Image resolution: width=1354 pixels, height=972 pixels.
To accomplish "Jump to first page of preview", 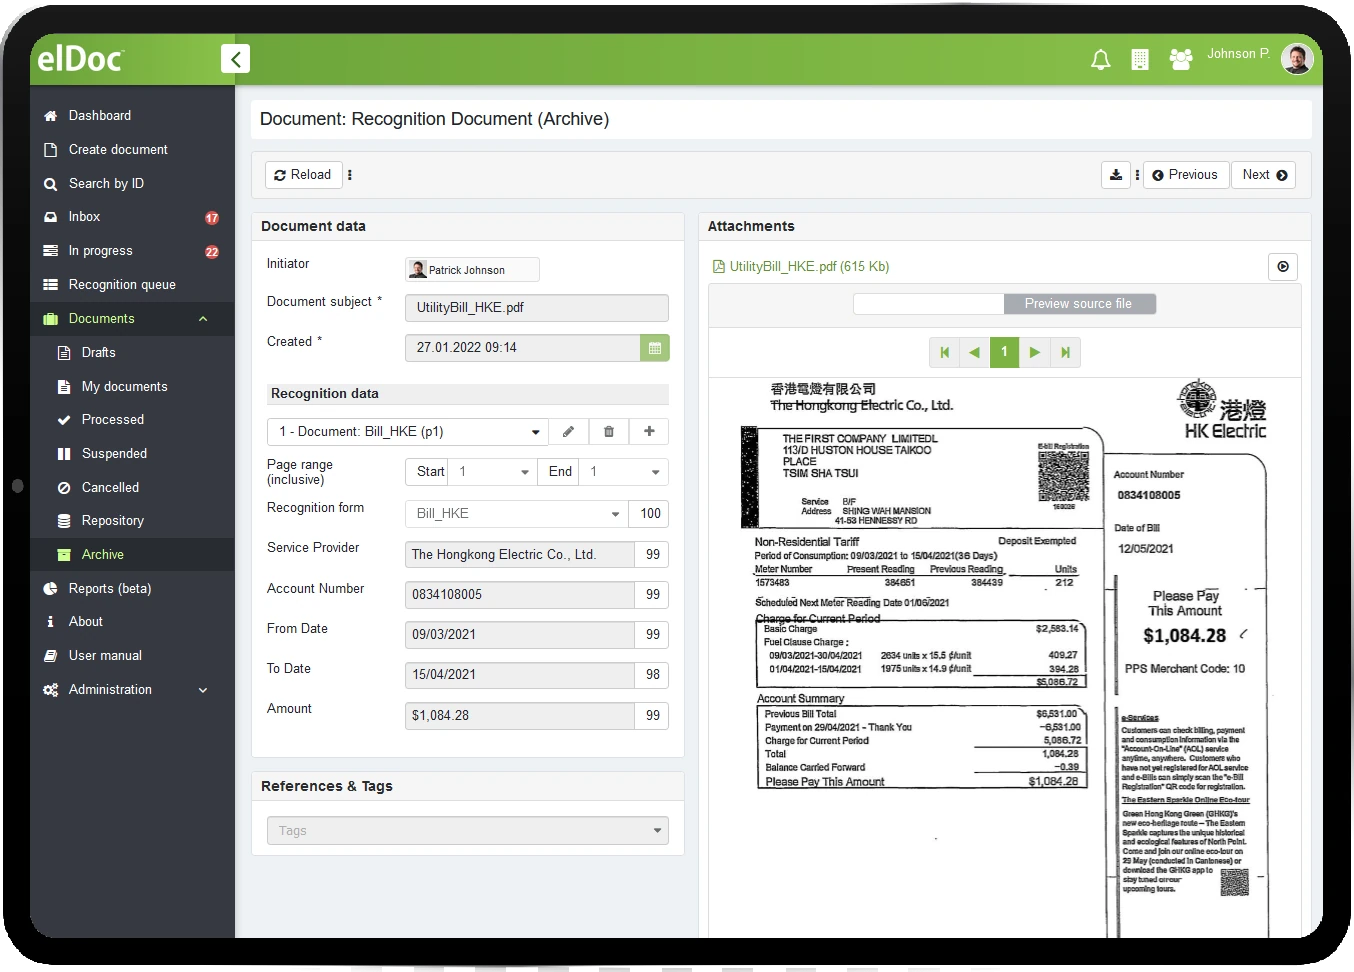I will click(944, 352).
